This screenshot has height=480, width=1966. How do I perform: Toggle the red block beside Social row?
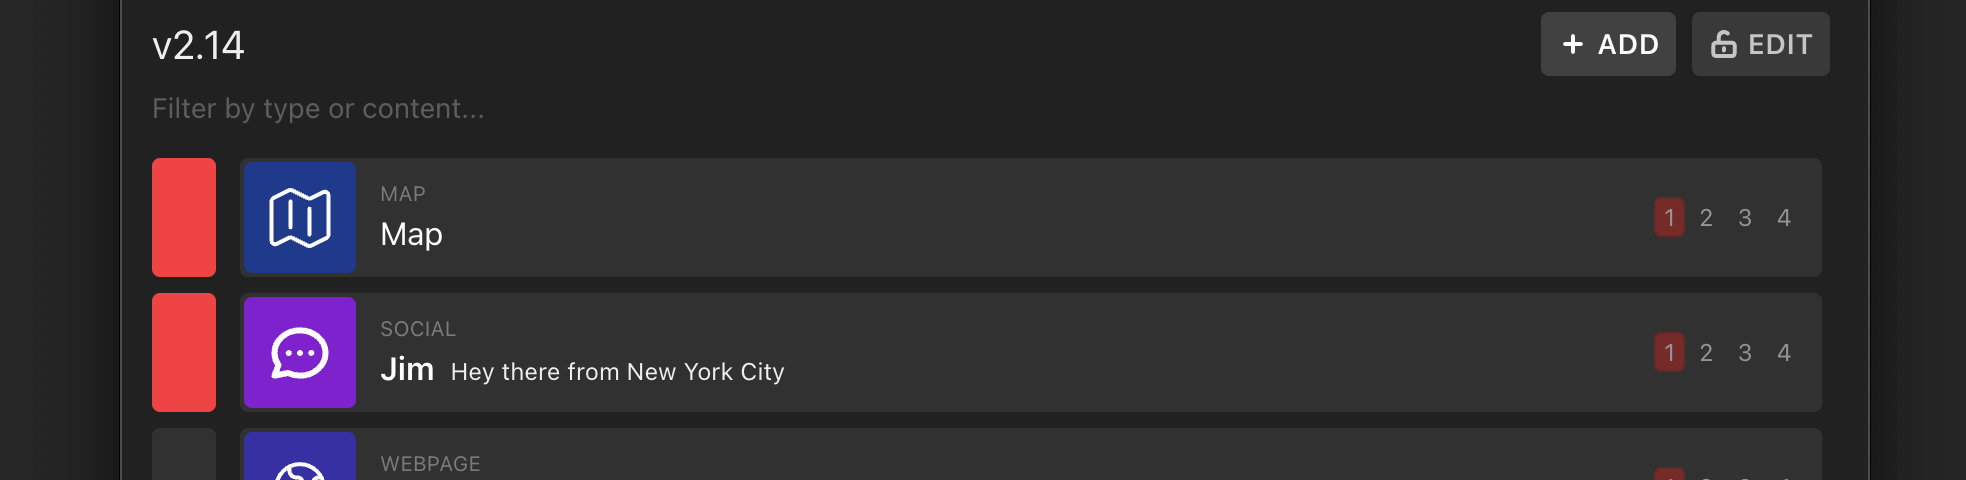click(184, 352)
